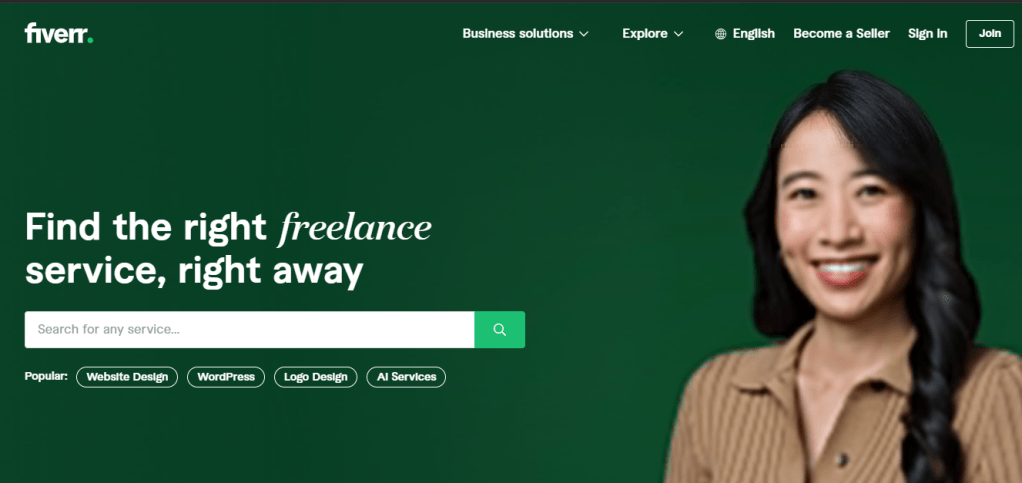Open the Become a Seller link
Viewport: 1022px width, 483px height.
841,33
